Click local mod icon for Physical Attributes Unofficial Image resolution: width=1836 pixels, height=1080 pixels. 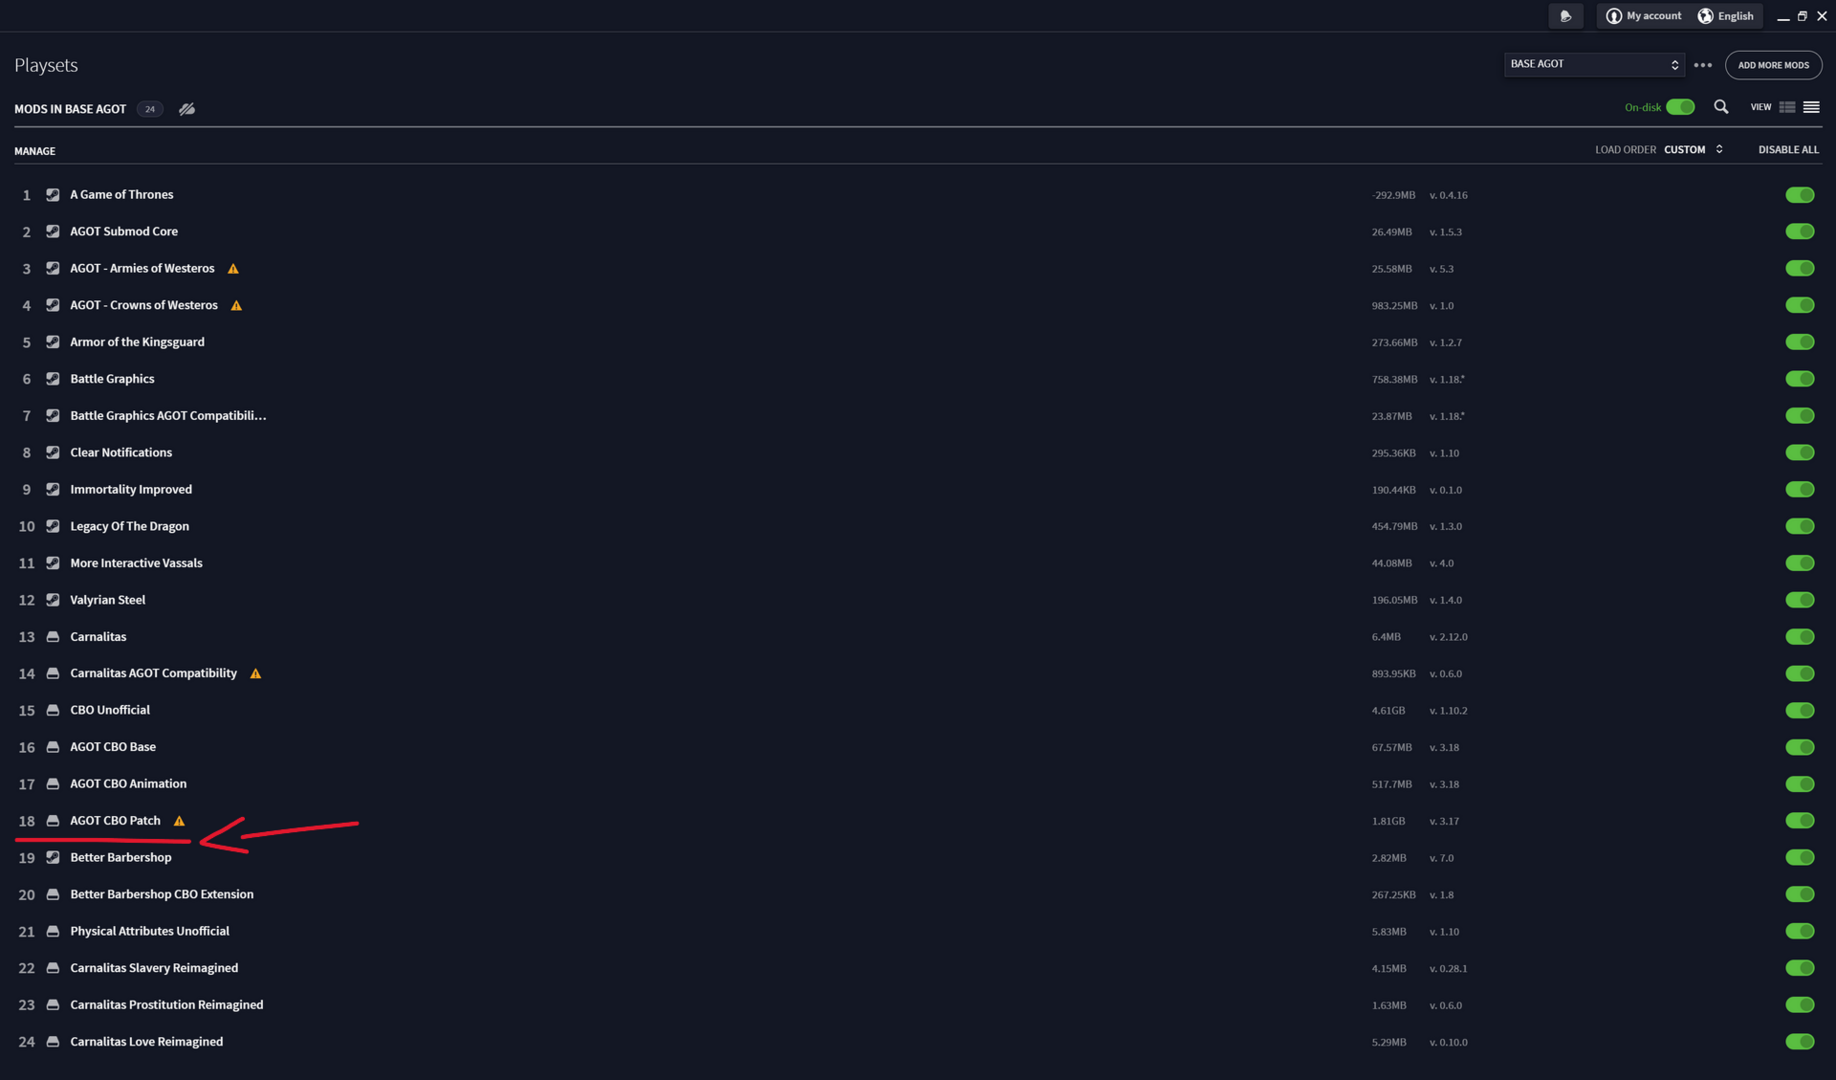[53, 931]
